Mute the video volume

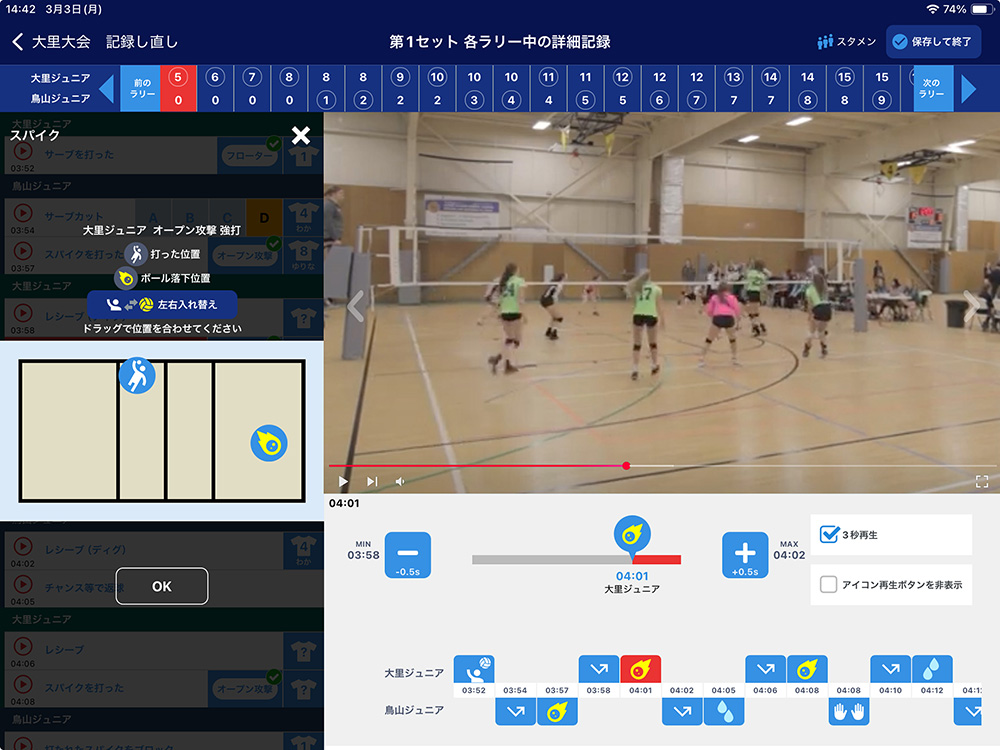(400, 481)
